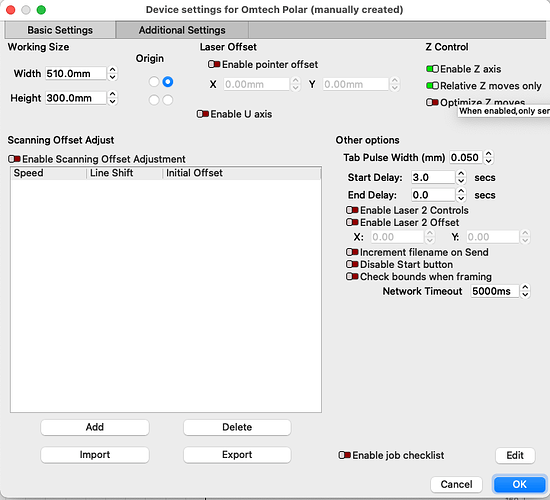Viewport: 550px width, 500px height.
Task: Toggle Optimize Z moves switch
Action: 432,102
